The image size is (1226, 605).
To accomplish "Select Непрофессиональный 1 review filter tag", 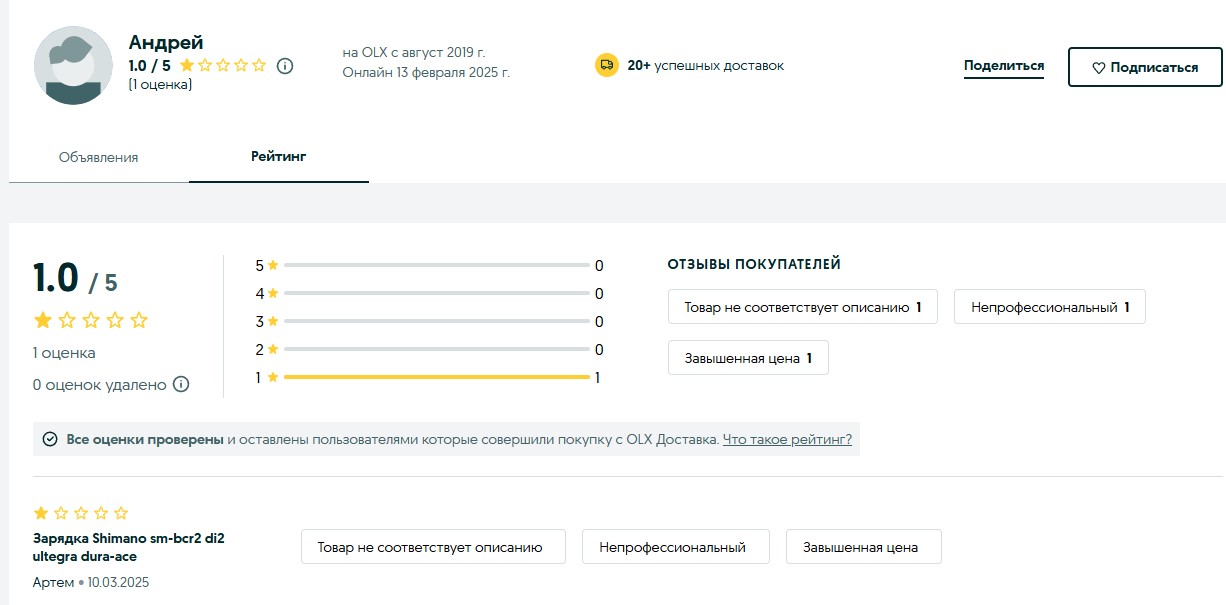I will click(x=1049, y=307).
